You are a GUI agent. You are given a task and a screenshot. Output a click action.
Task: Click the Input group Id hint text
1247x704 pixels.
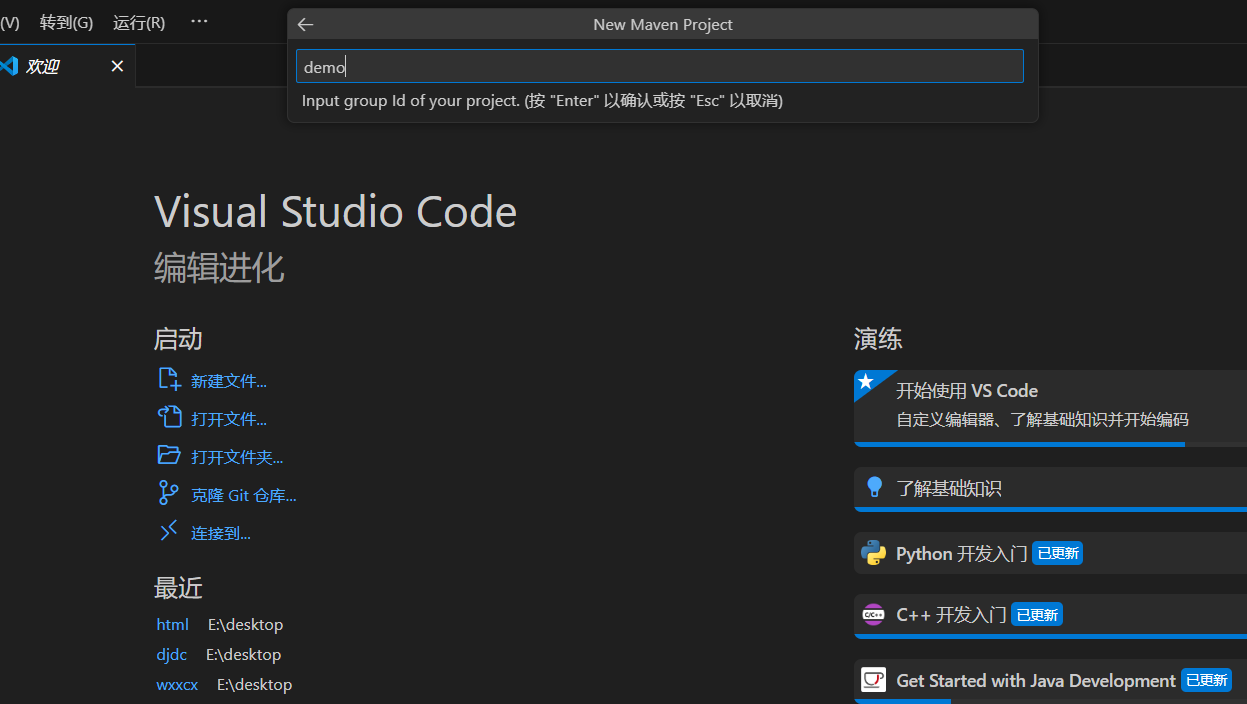(542, 101)
